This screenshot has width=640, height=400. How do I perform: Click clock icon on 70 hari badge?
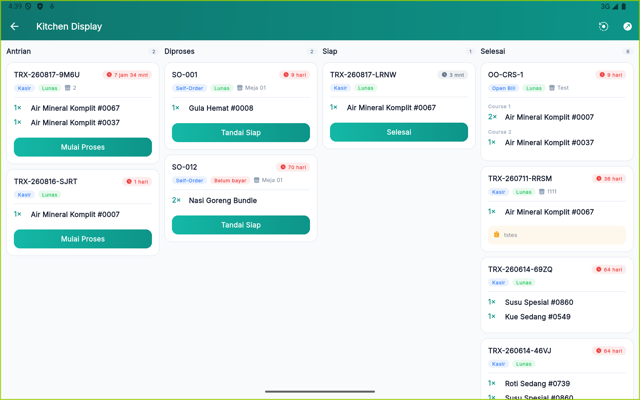pyautogui.click(x=283, y=167)
